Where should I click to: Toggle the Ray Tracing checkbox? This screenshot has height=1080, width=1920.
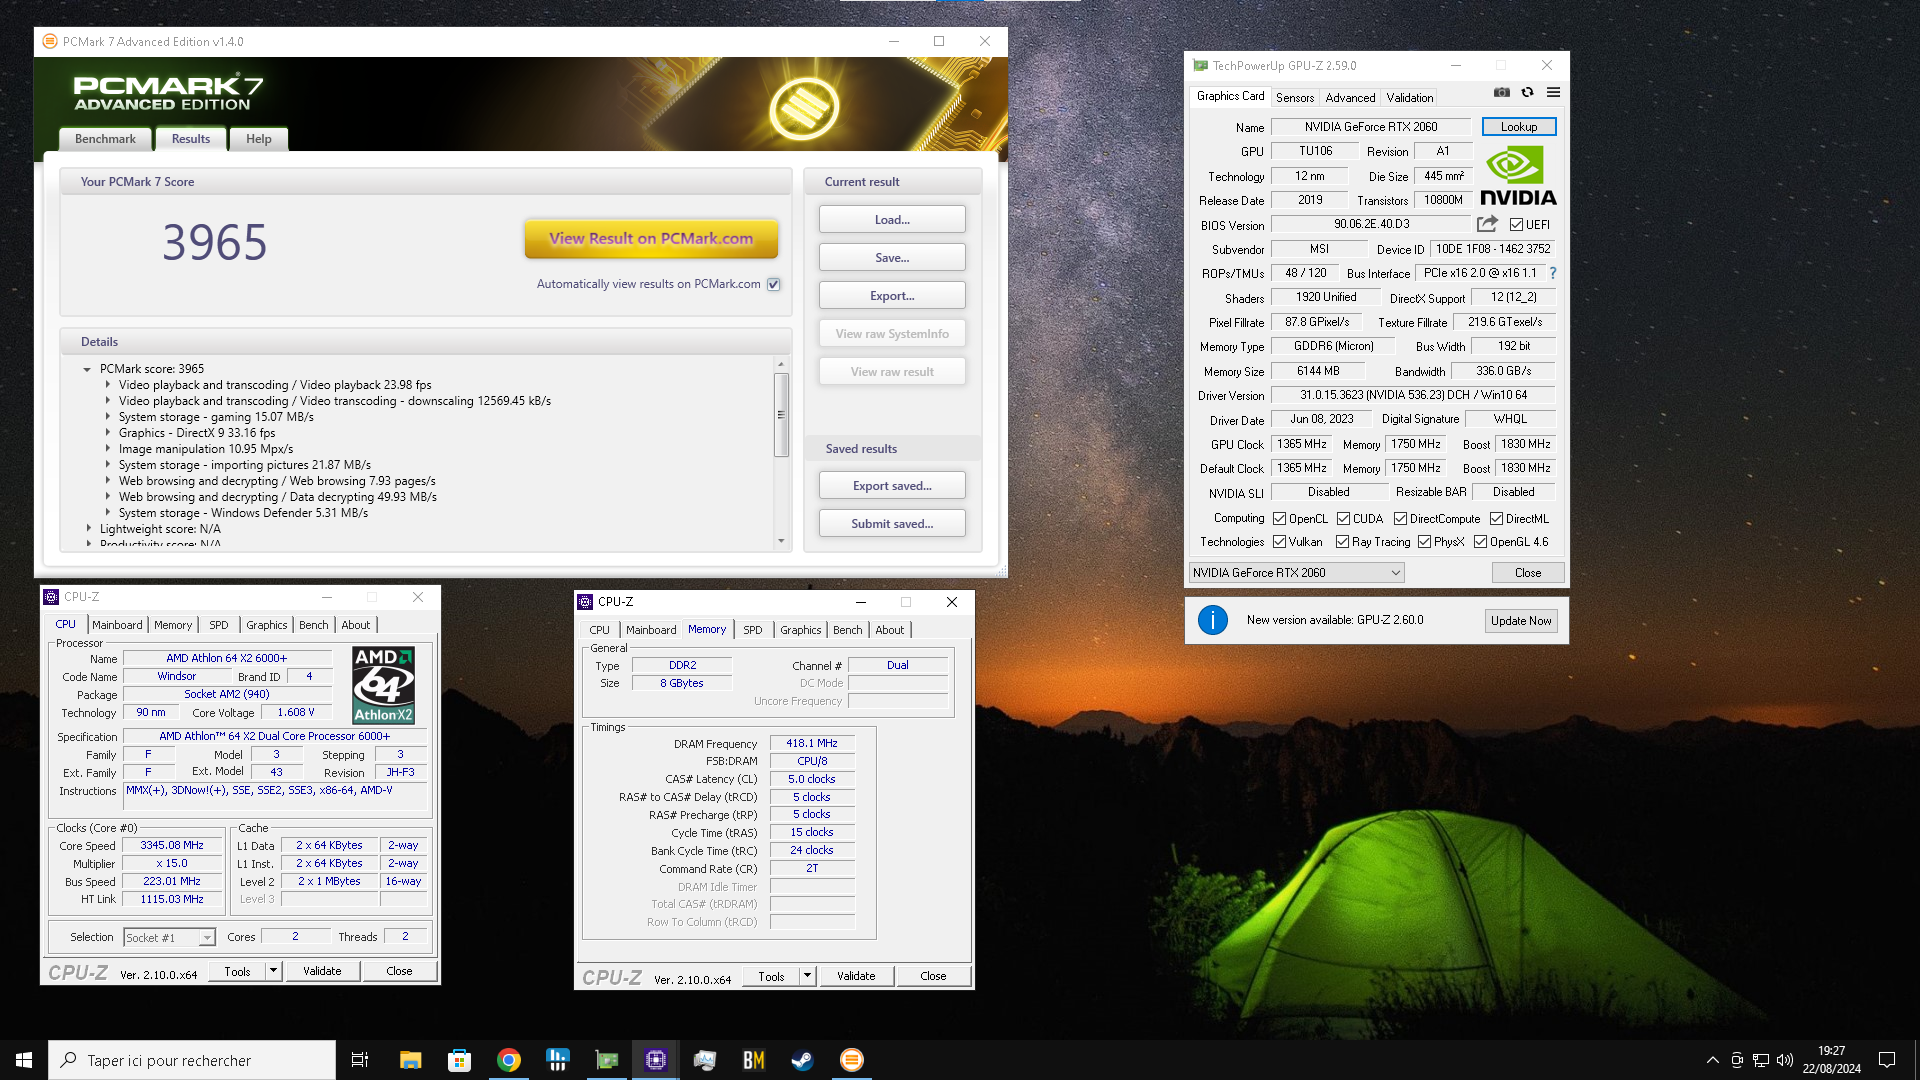click(1342, 542)
